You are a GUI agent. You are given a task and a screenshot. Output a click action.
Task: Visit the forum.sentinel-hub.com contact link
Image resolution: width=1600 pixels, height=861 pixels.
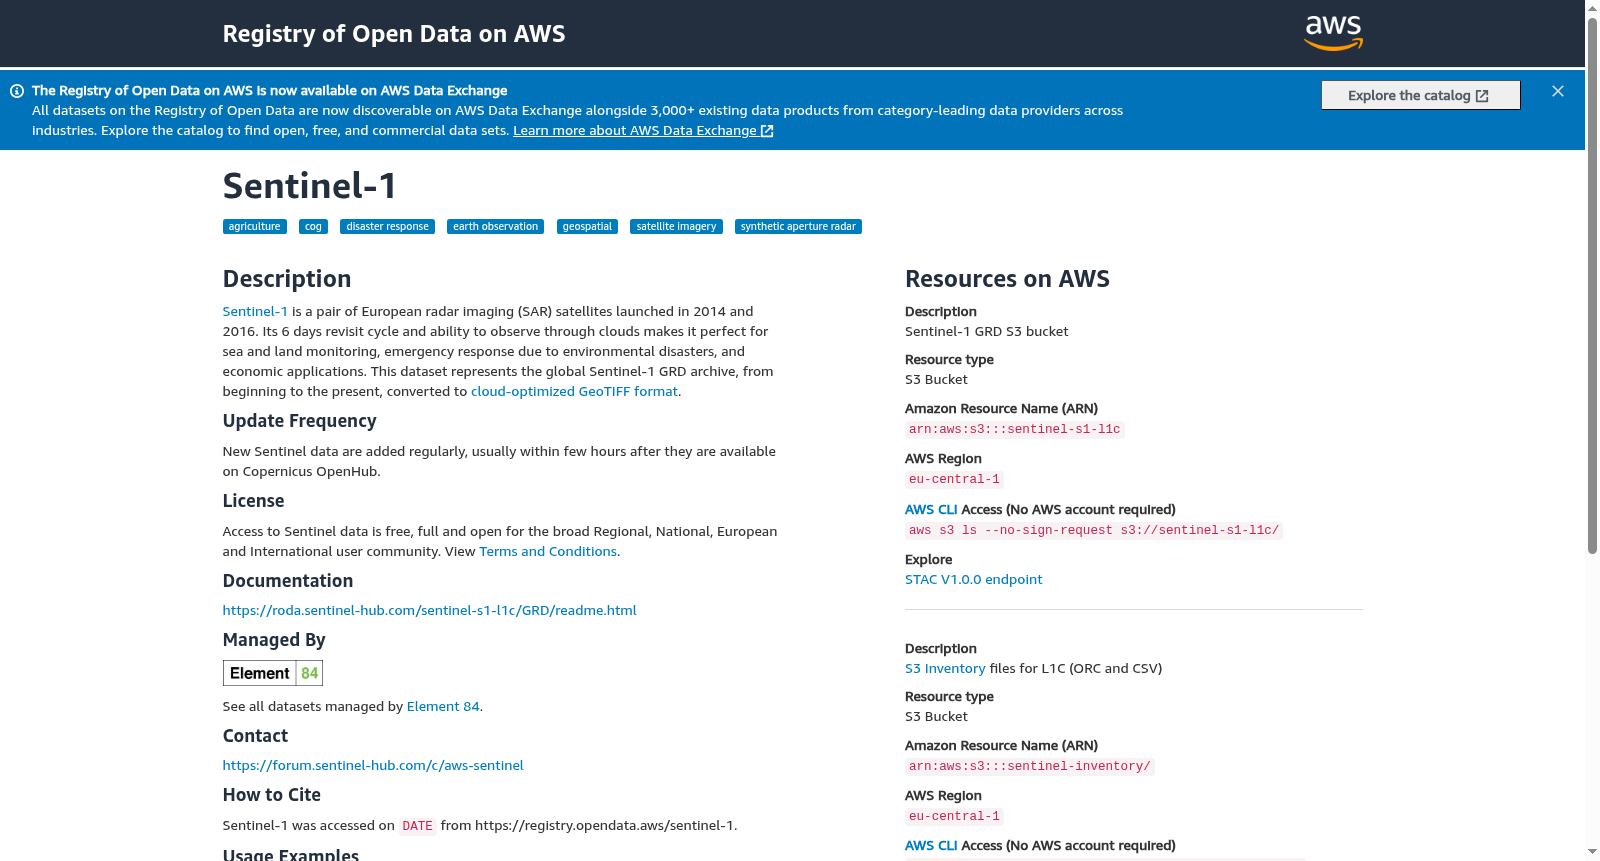[373, 766]
